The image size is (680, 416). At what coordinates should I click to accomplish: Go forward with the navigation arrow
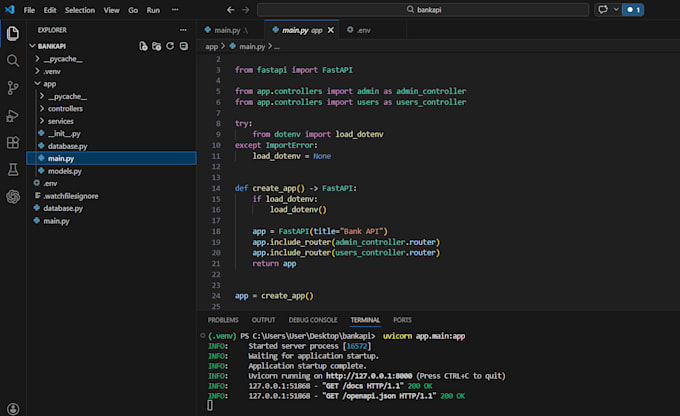(x=245, y=10)
